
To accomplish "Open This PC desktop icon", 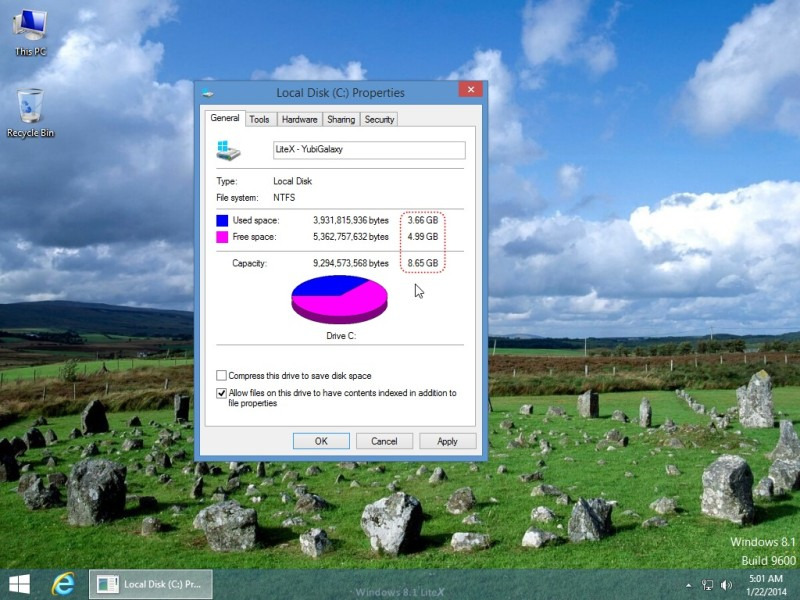I will [30, 32].
